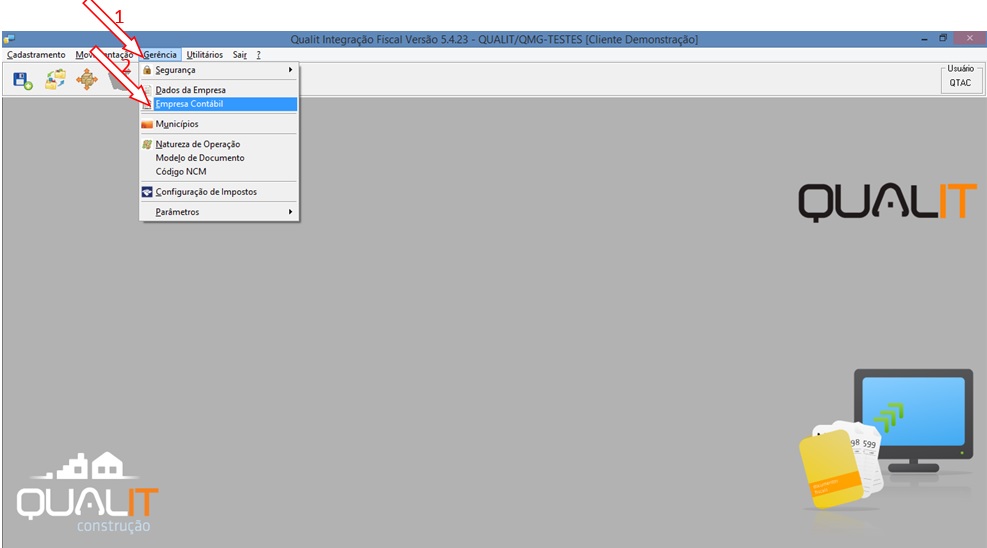Image resolution: width=987 pixels, height=548 pixels.
Task: Click the box with orange arrows toolbar icon
Action: pyautogui.click(x=87, y=80)
